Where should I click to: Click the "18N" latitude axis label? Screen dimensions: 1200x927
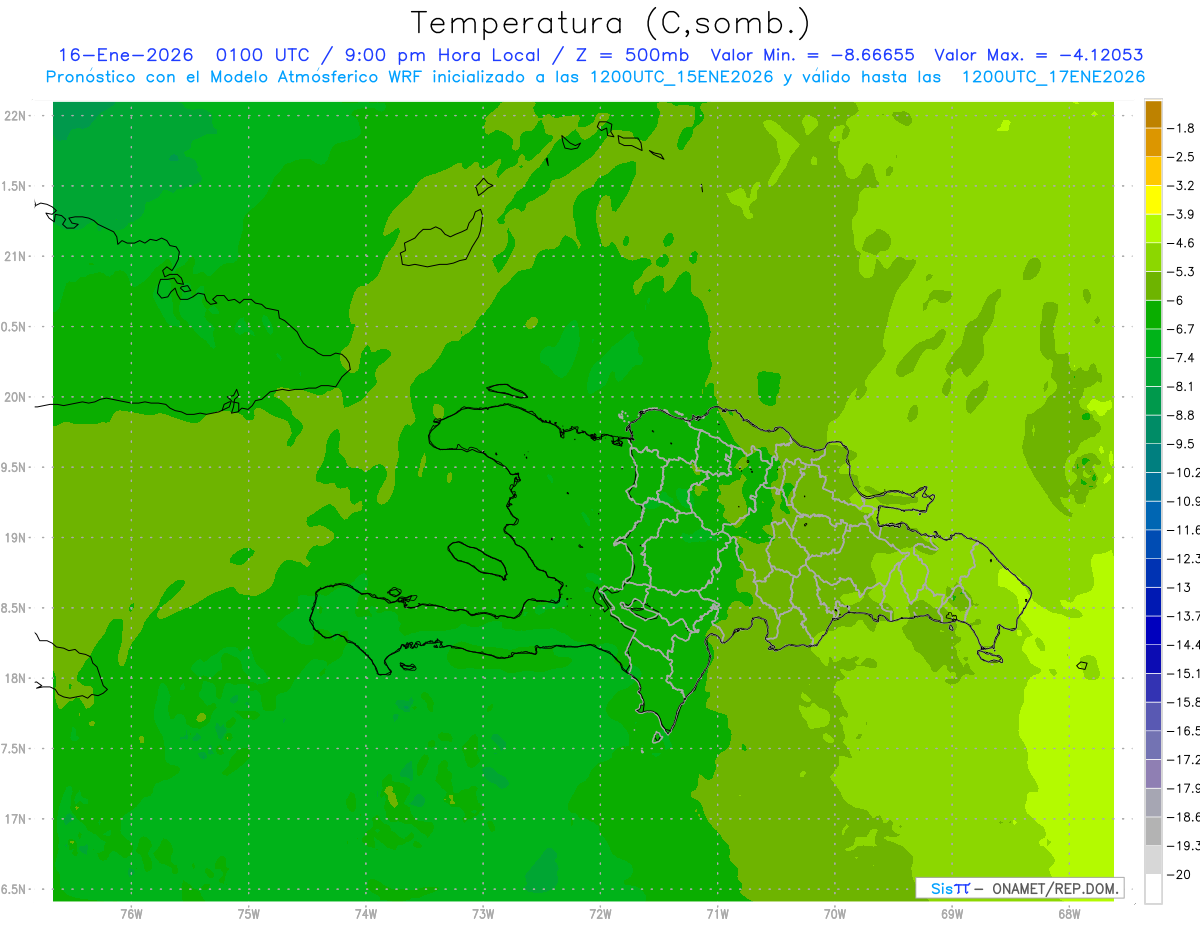(15, 678)
